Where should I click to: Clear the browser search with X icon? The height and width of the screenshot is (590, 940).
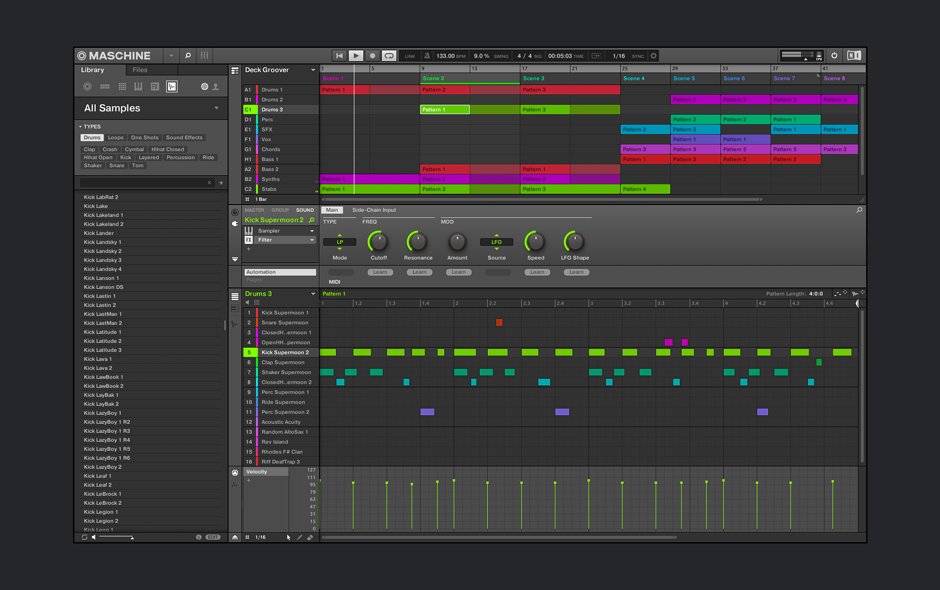pyautogui.click(x=209, y=182)
